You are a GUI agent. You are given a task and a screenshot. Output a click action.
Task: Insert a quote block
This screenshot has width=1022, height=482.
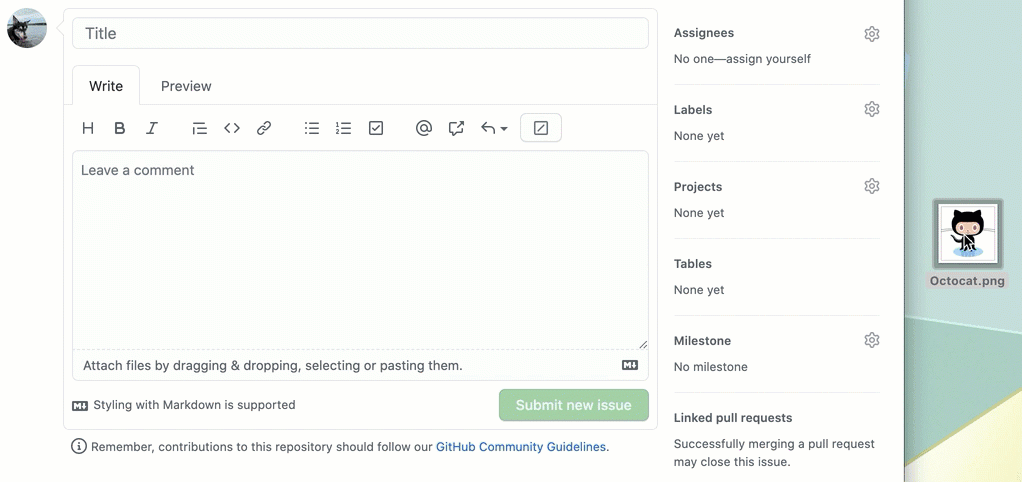199,128
